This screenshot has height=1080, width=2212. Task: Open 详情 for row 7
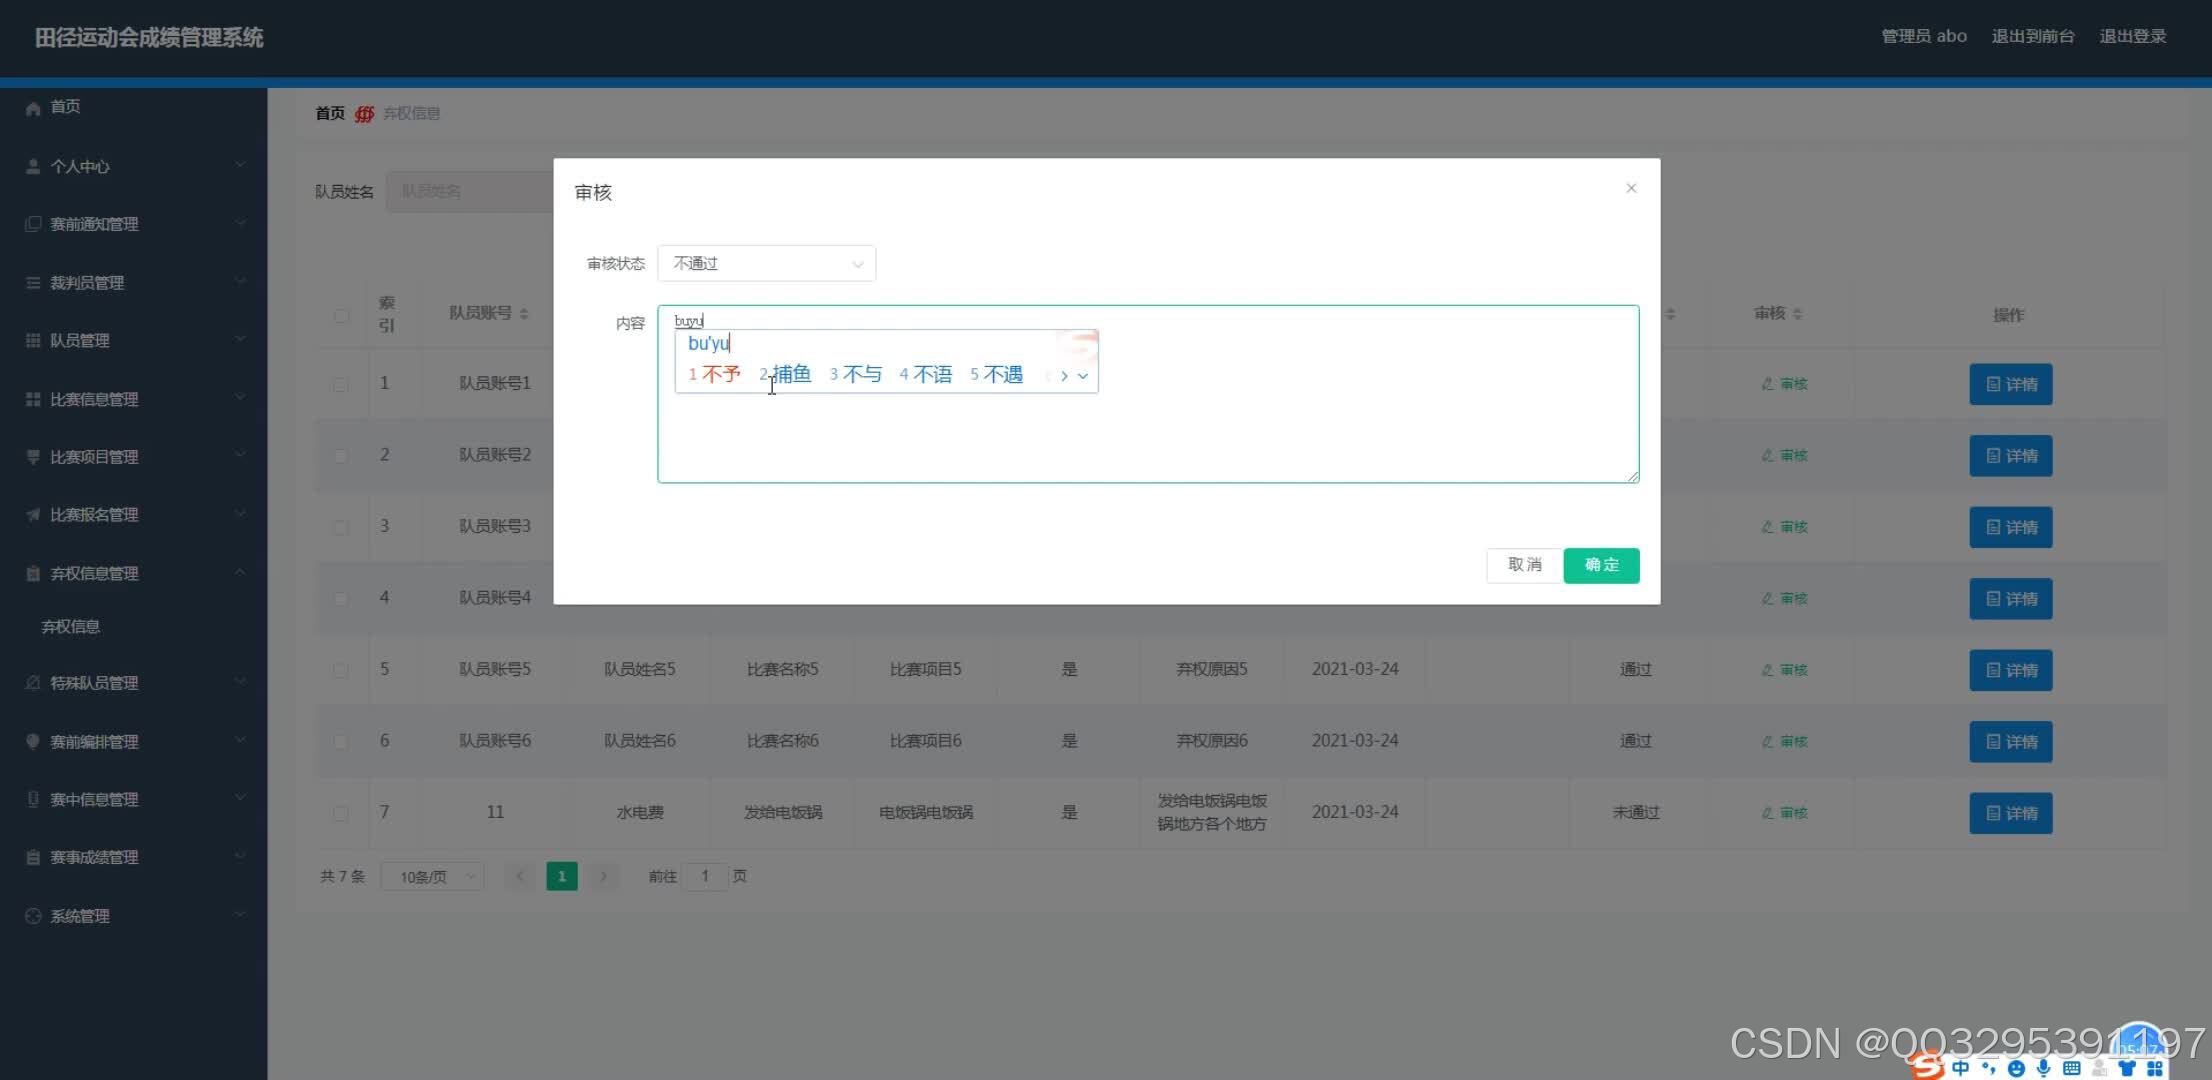[x=2010, y=813]
